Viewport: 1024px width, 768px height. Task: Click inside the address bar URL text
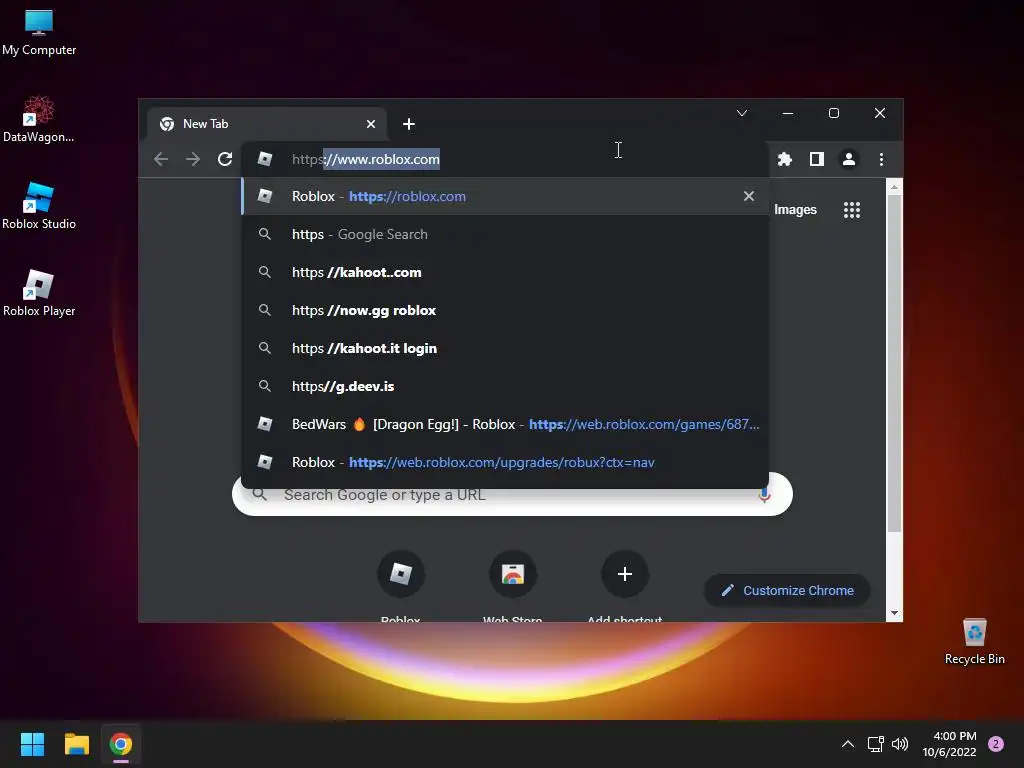pyautogui.click(x=366, y=159)
